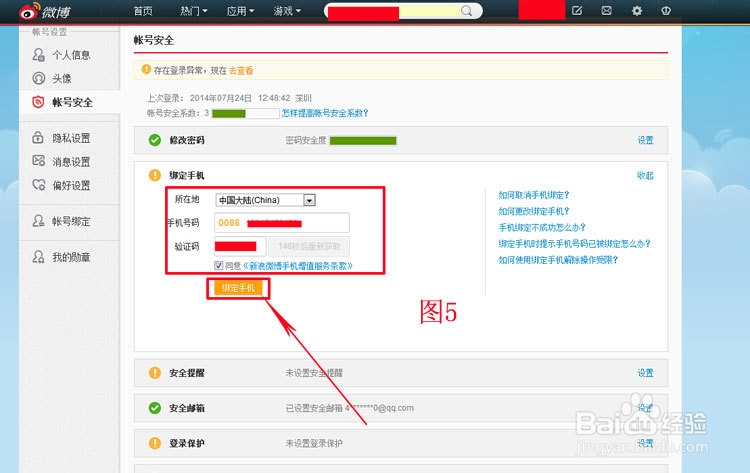Click the 验证码 input field
The height and width of the screenshot is (473, 750).
240,246
